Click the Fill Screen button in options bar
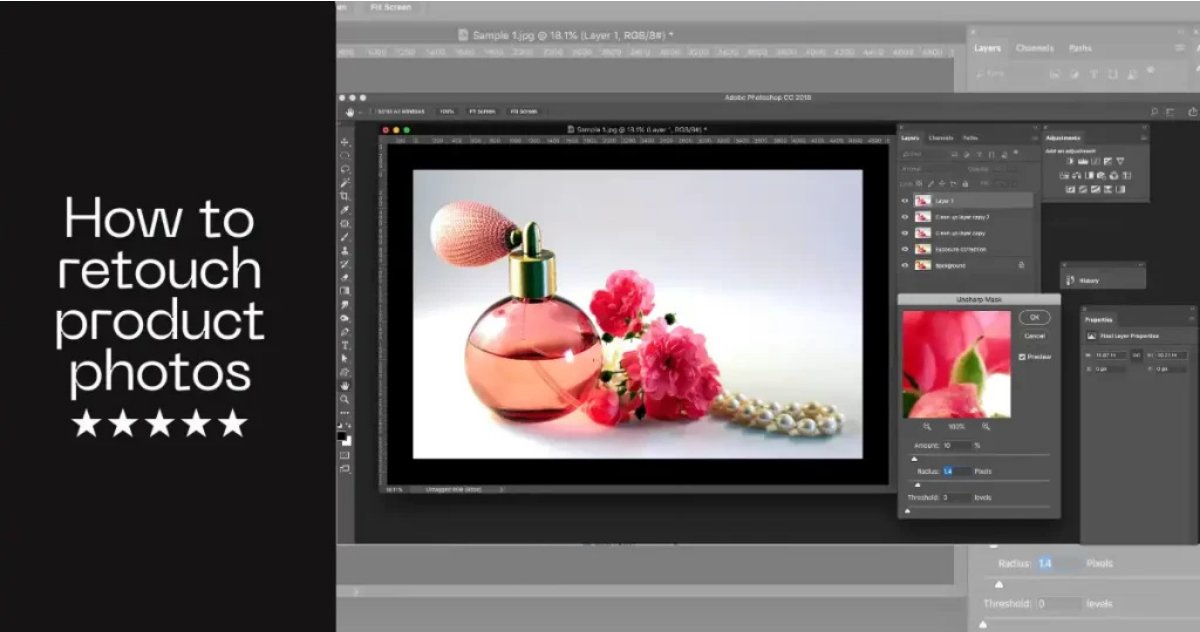 [x=523, y=112]
